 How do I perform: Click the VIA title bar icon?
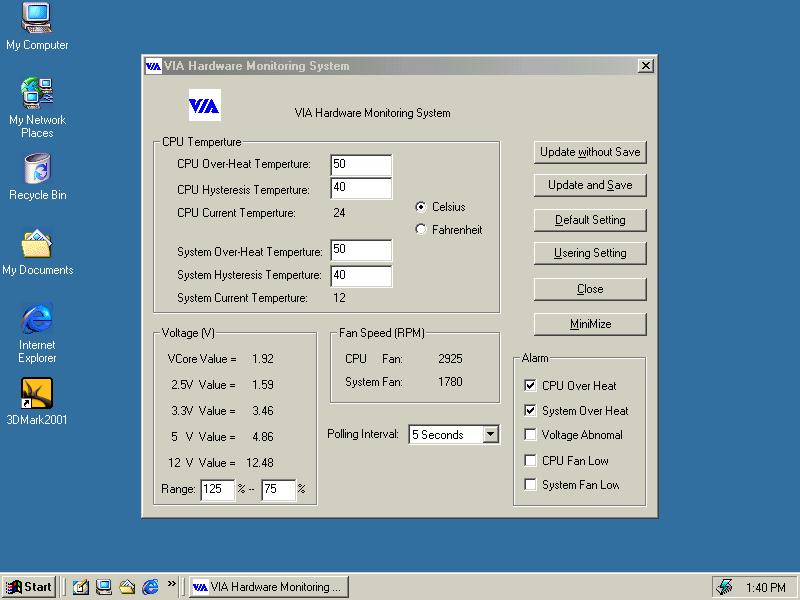click(x=153, y=66)
